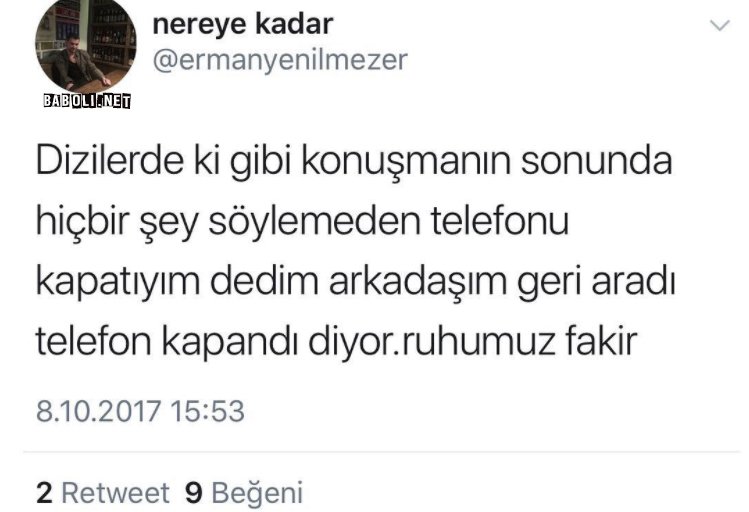749x512 pixels.
Task: Click the phrase ruhumuz fakir in tweet
Action: [519, 341]
